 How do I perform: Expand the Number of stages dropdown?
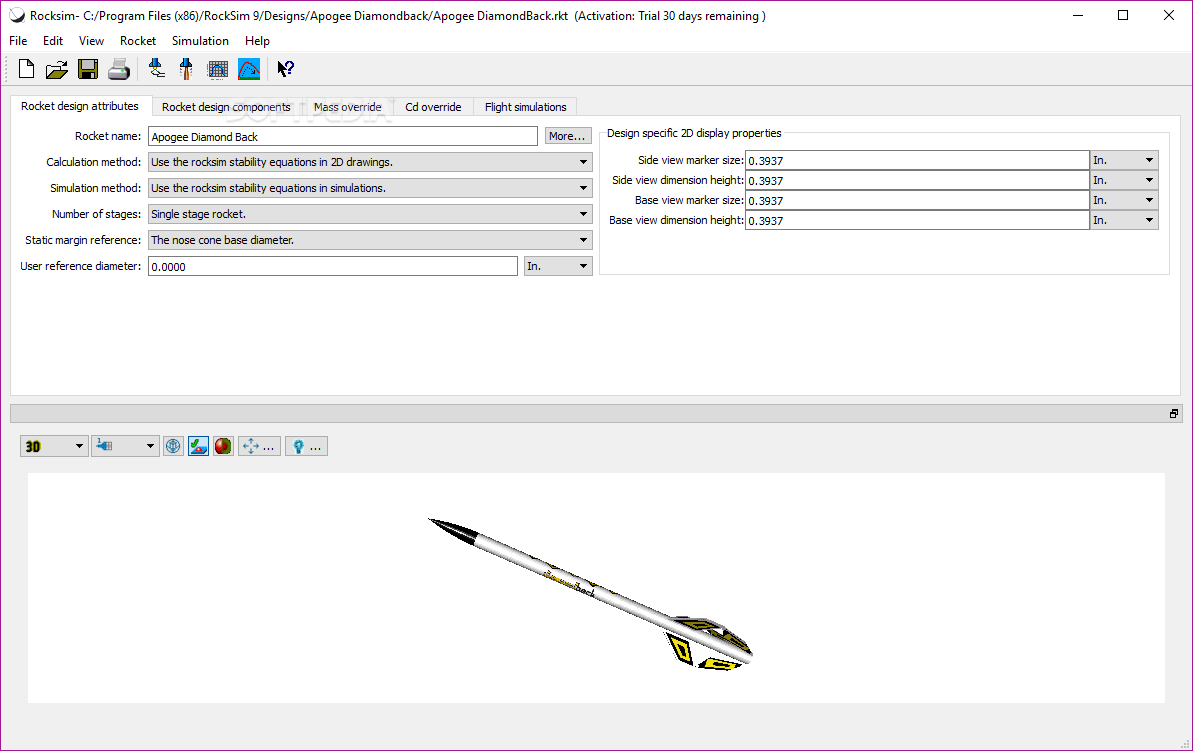370,214
